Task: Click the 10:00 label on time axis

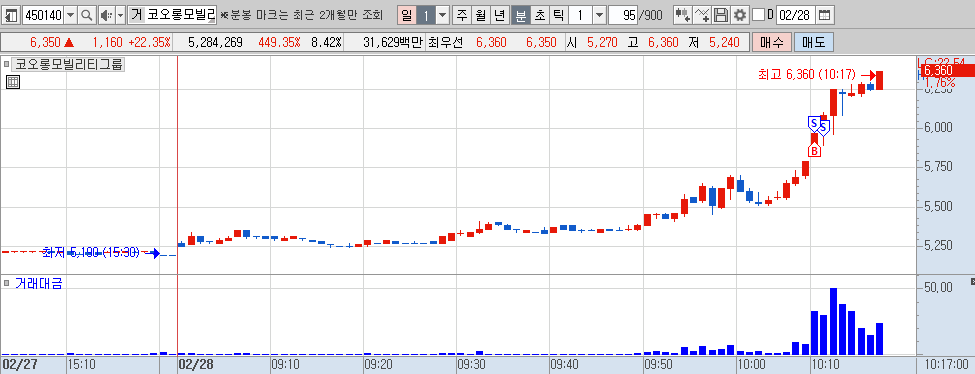Action: pyautogui.click(x=751, y=364)
